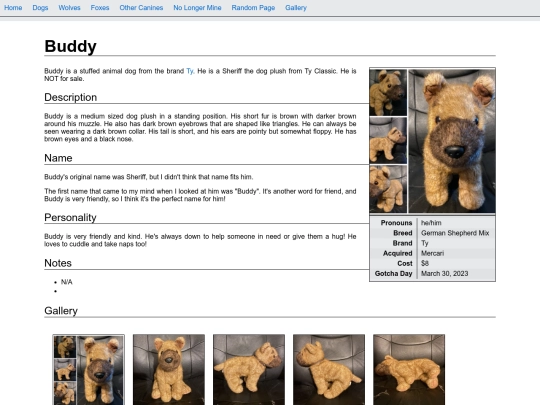This screenshot has width=540, height=405.
Task: Select the $8 cost value
Action: pyautogui.click(x=425, y=263)
